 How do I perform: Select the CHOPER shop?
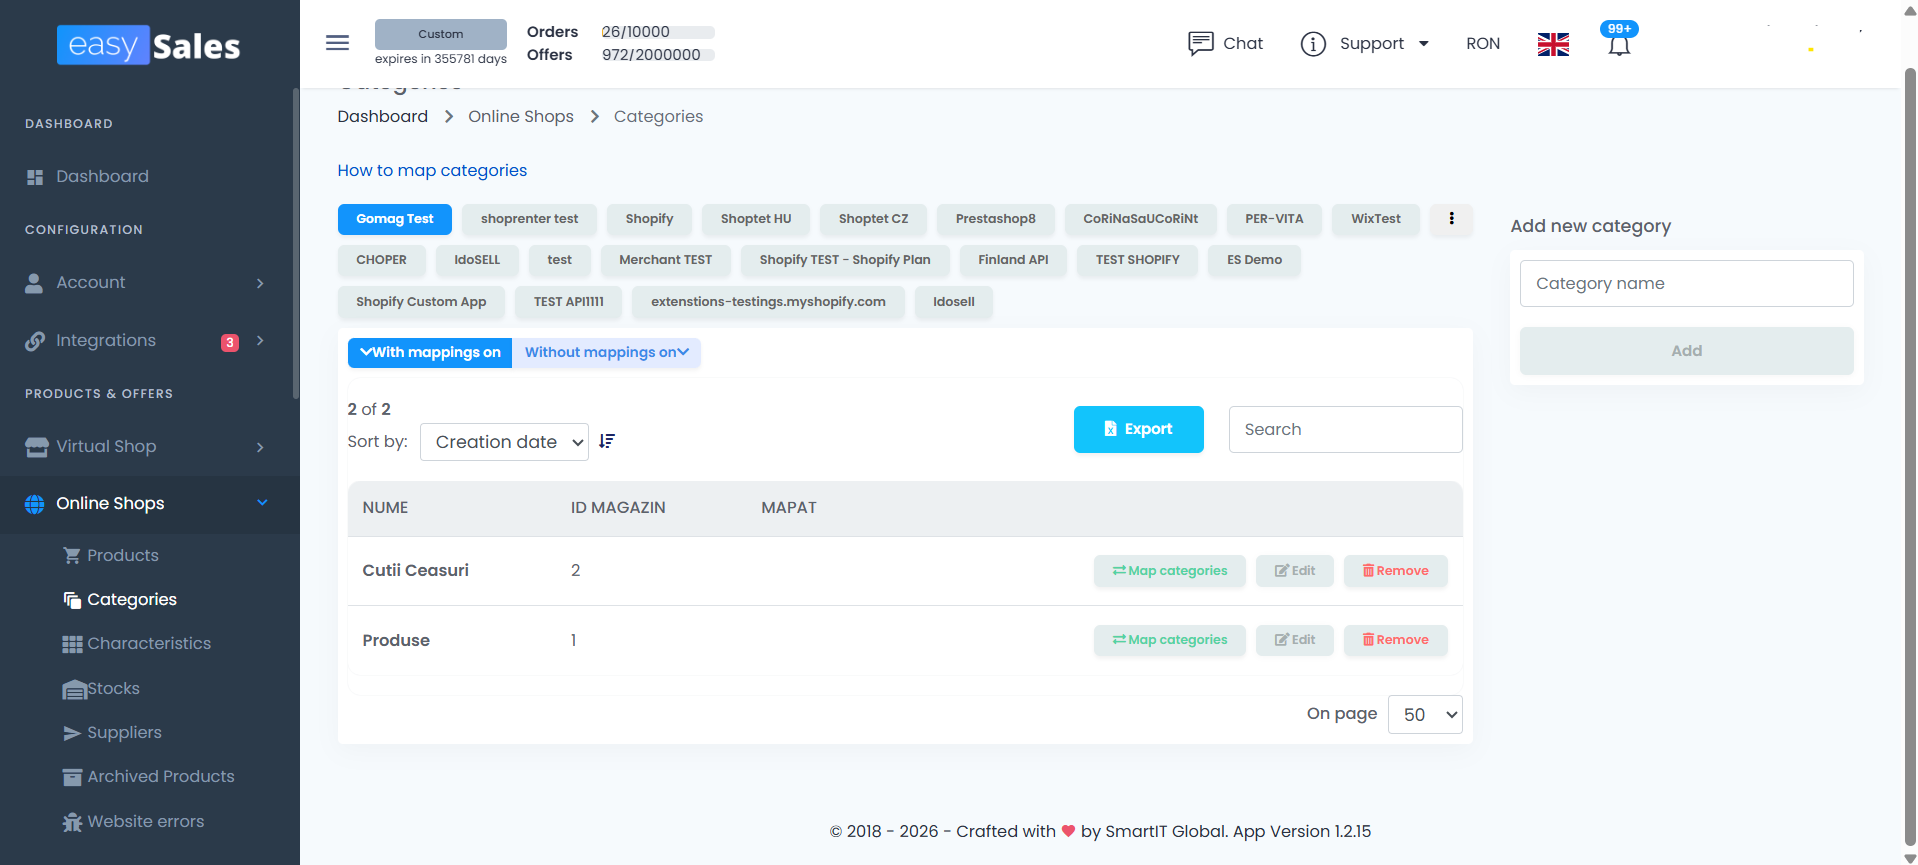point(381,260)
